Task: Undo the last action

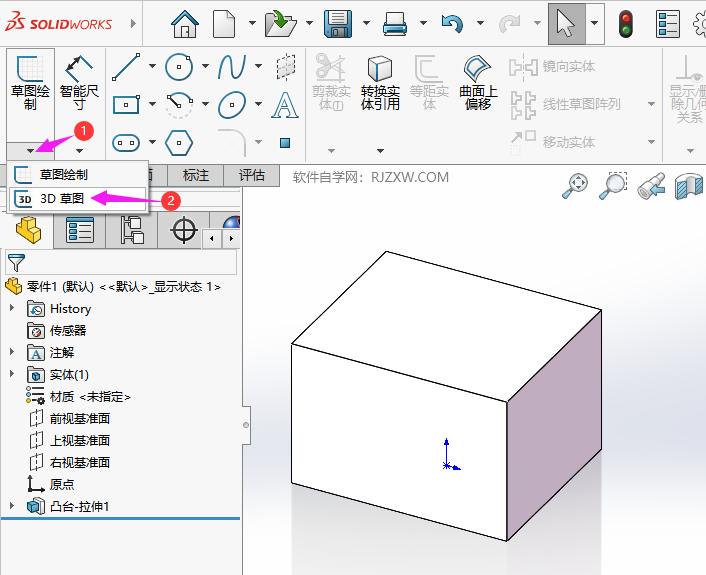Action: click(452, 24)
